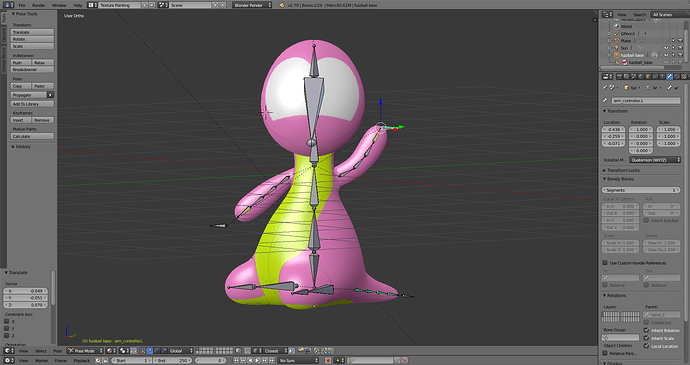Image resolution: width=690 pixels, height=365 pixels.
Task: Click the Sun lamp icon in outliner
Action: [x=617, y=48]
